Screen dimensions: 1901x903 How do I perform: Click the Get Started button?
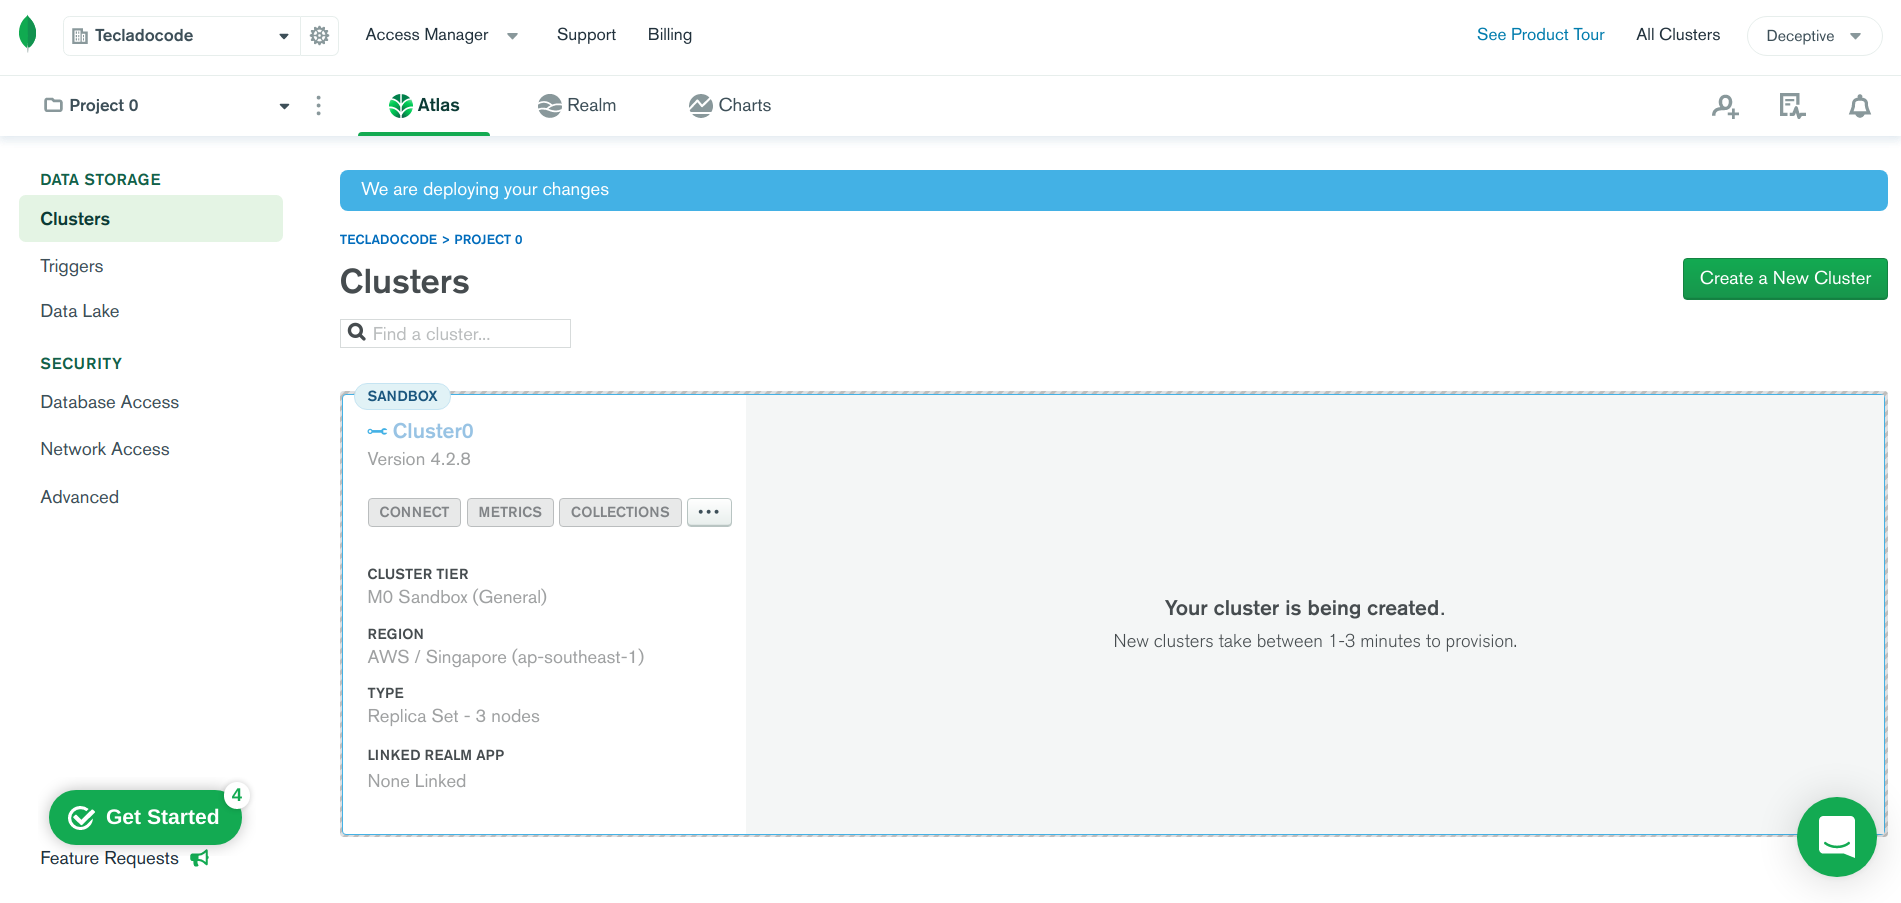coord(145,818)
